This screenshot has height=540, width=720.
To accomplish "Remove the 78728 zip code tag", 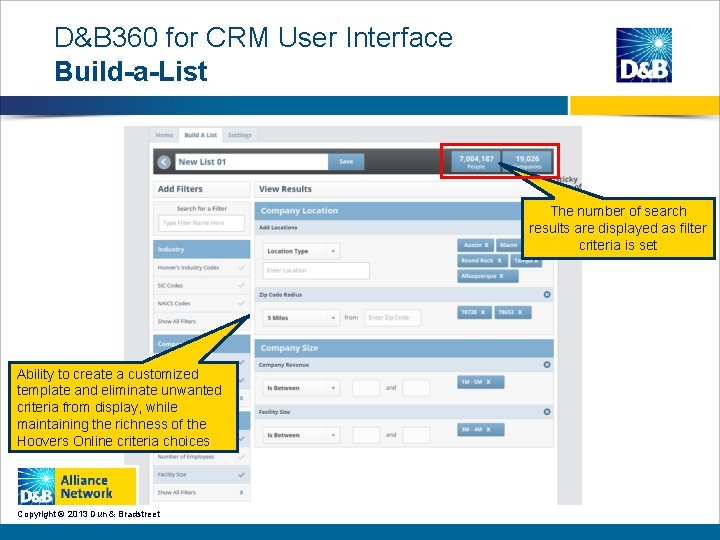I will click(x=483, y=312).
